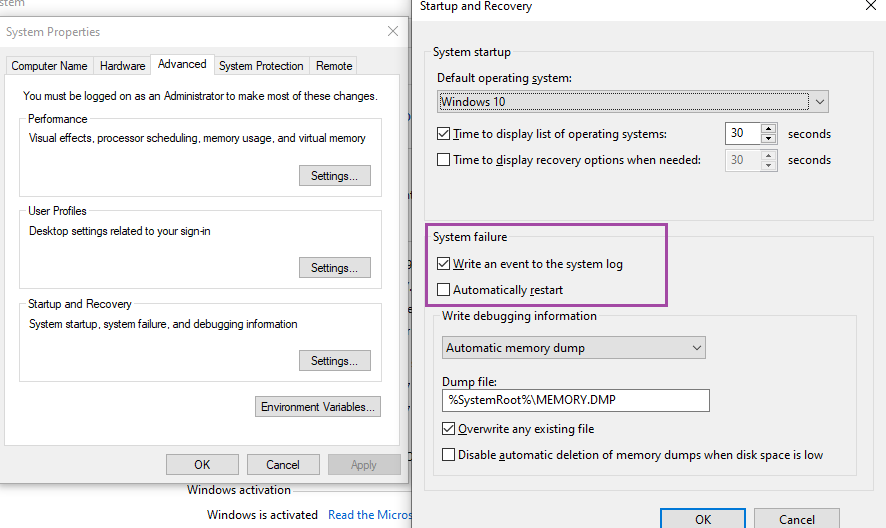The width and height of the screenshot is (886, 528).
Task: Uncheck 'Time to display list of operating systems'
Action: click(x=444, y=134)
